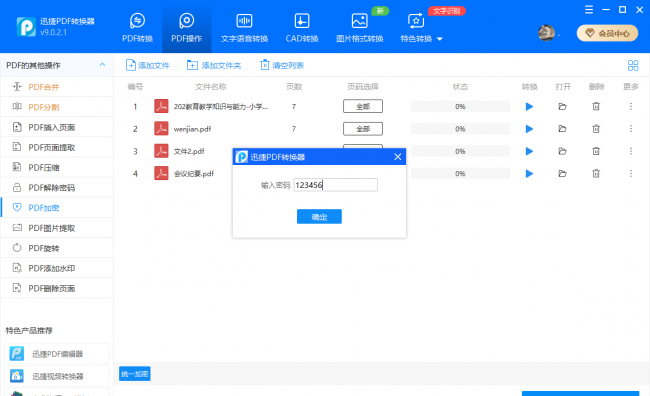Open output folder for file row 1
650x396 pixels.
(x=563, y=107)
